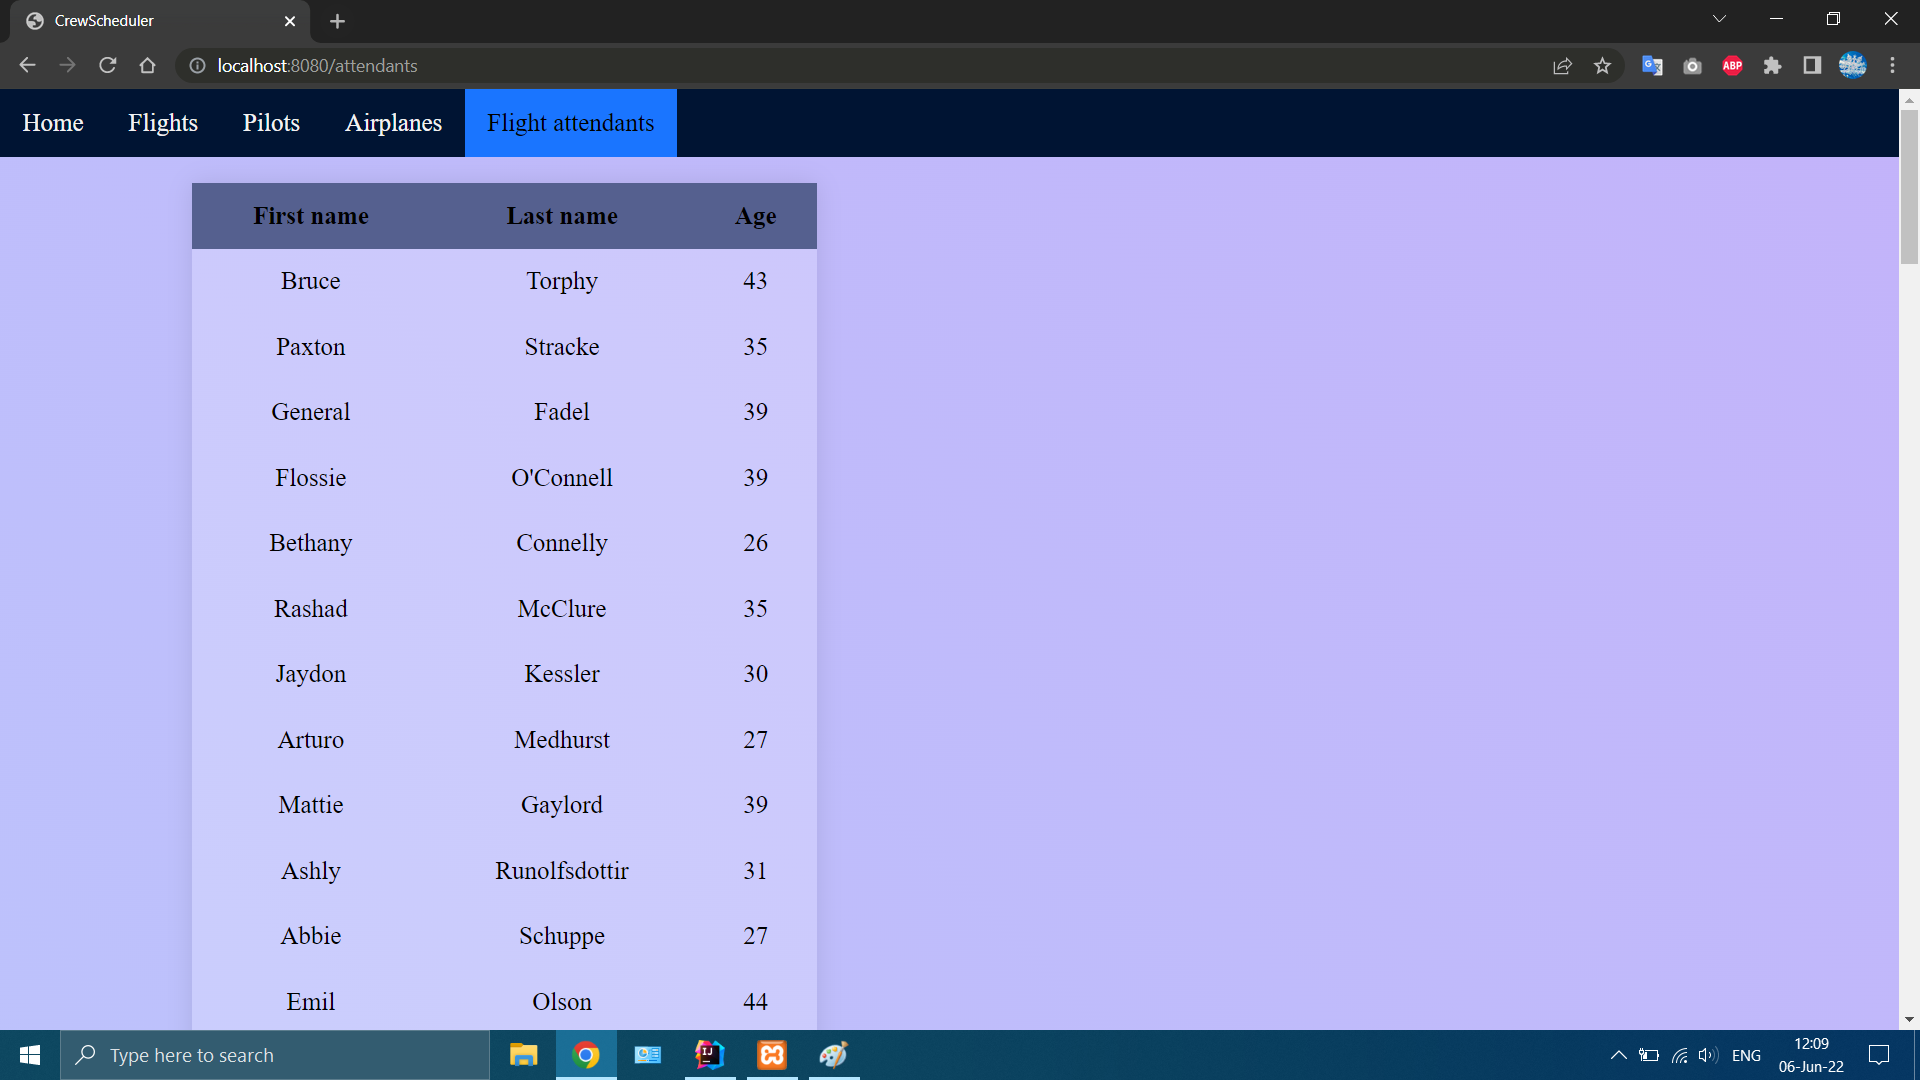
Task: Navigate to the Airplanes page
Action: 393,123
